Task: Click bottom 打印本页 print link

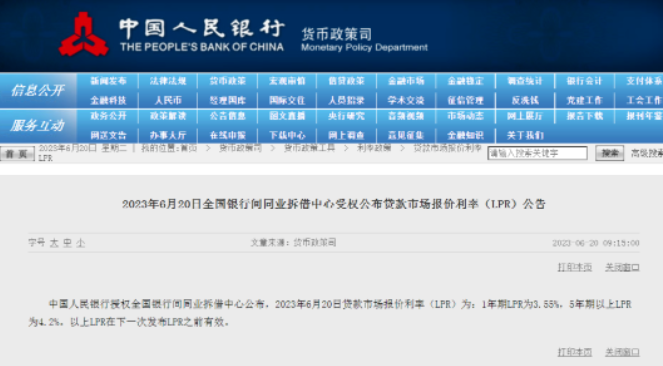Action: (575, 352)
